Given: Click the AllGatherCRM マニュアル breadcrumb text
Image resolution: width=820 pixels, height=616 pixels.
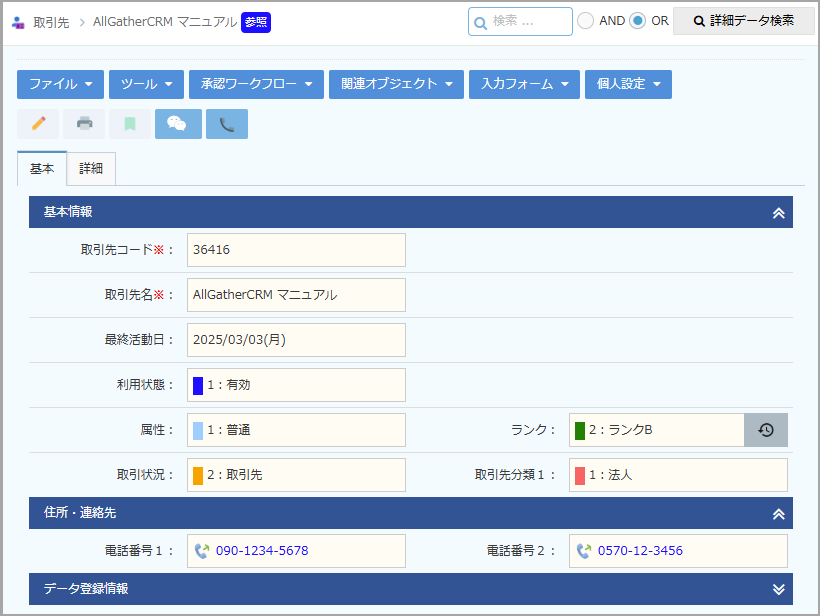Looking at the screenshot, I should 165,22.
